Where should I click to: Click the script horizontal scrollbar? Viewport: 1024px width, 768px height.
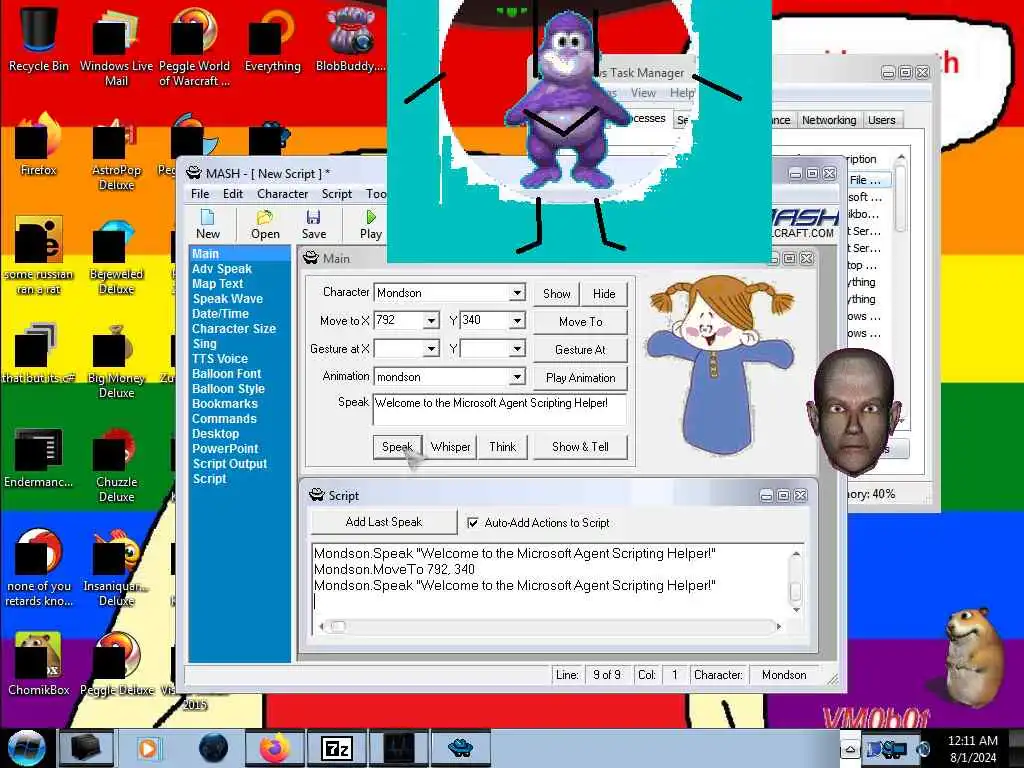[x=550, y=626]
